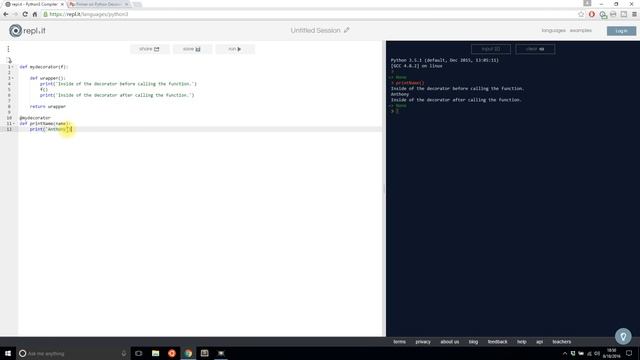The width and height of the screenshot is (640, 360).
Task: Click the red Opera-style extension icon
Action: [591, 14]
